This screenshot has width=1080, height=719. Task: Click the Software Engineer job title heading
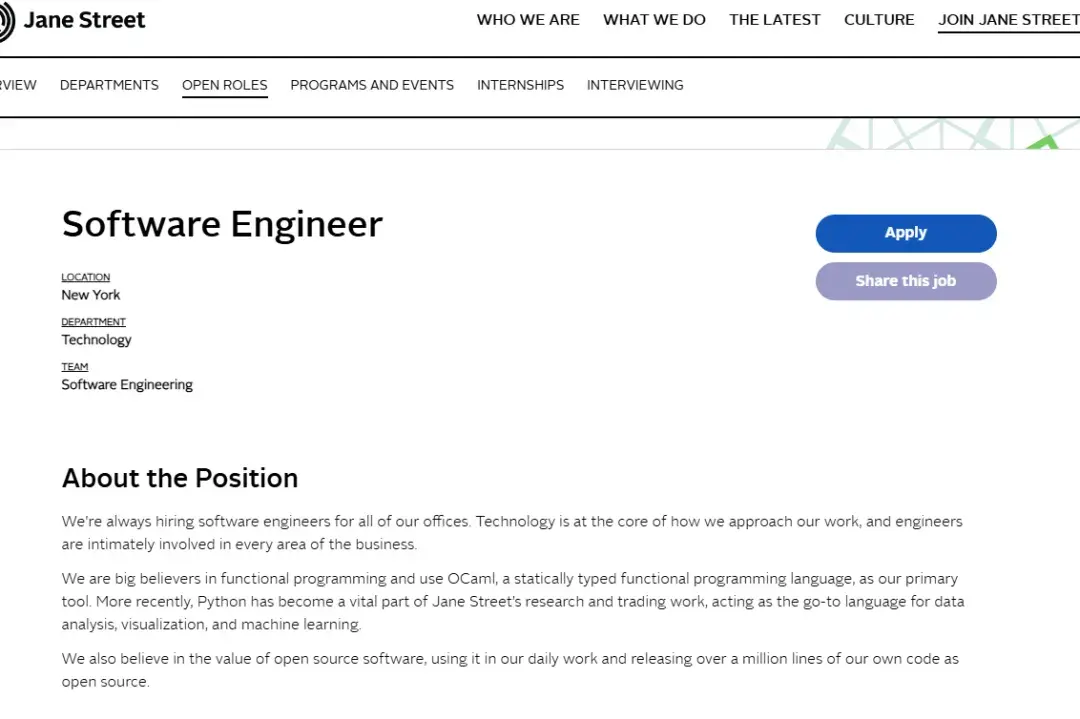tap(222, 224)
